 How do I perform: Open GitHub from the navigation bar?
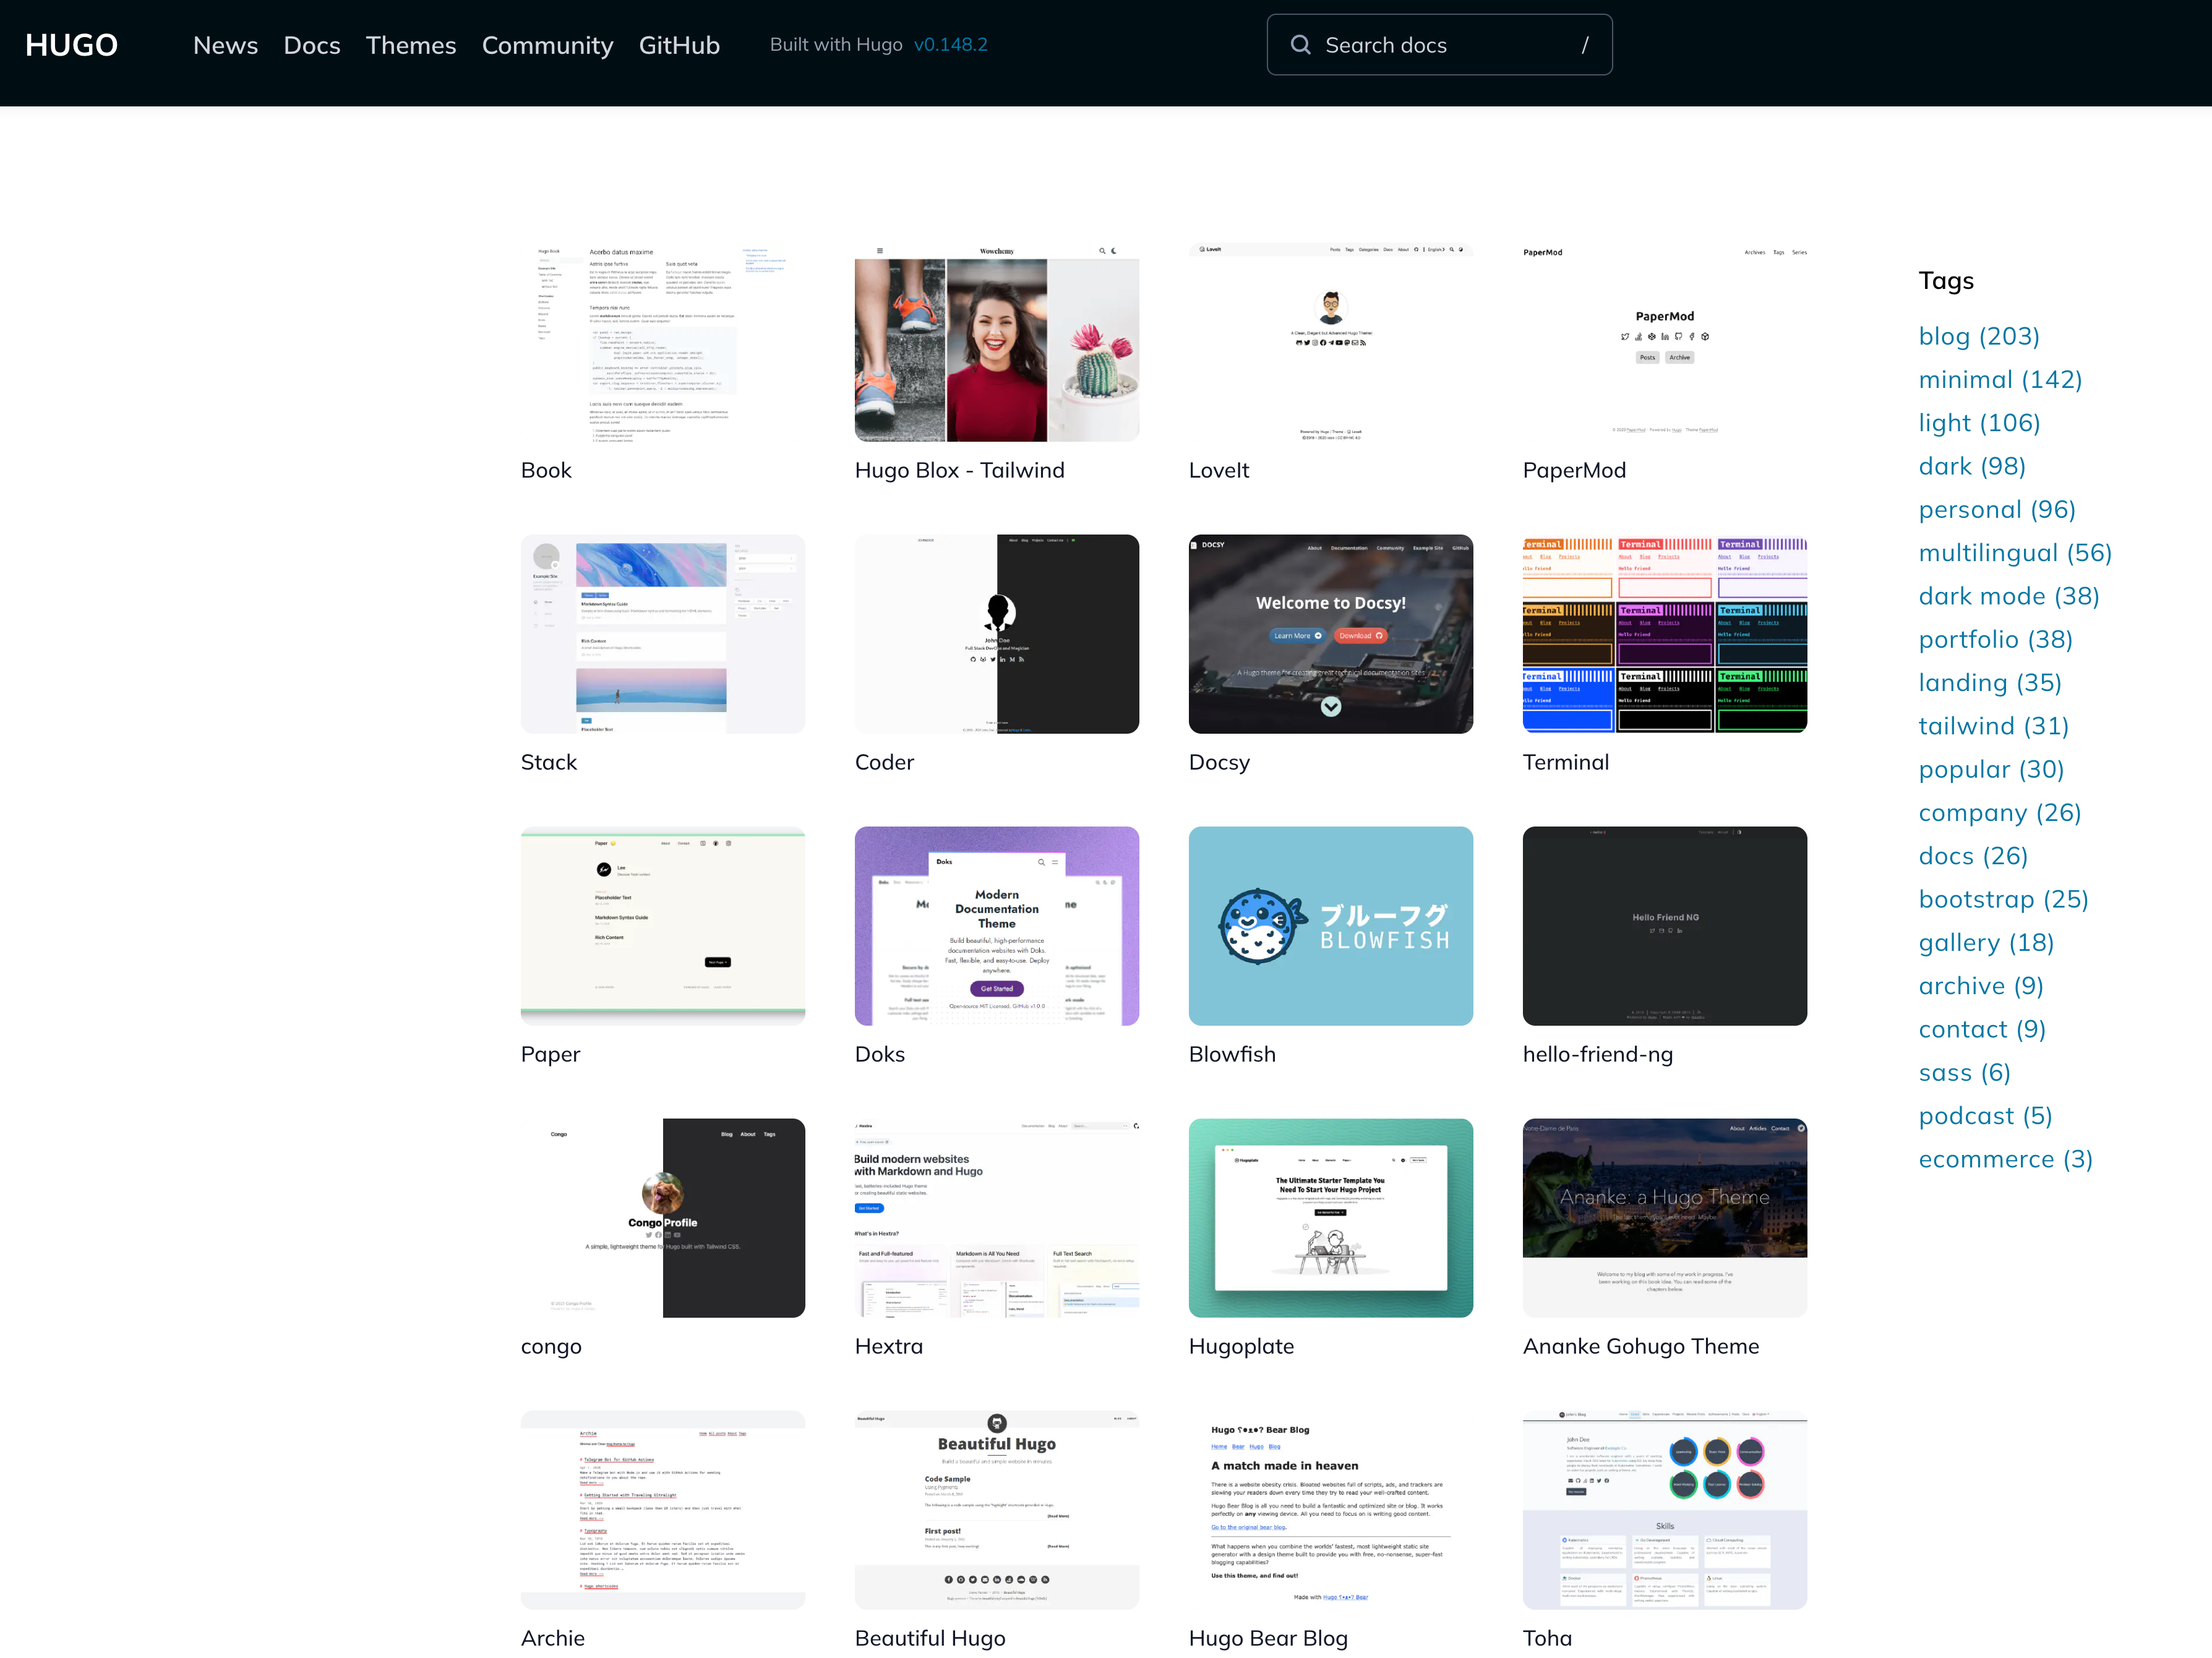(x=679, y=45)
